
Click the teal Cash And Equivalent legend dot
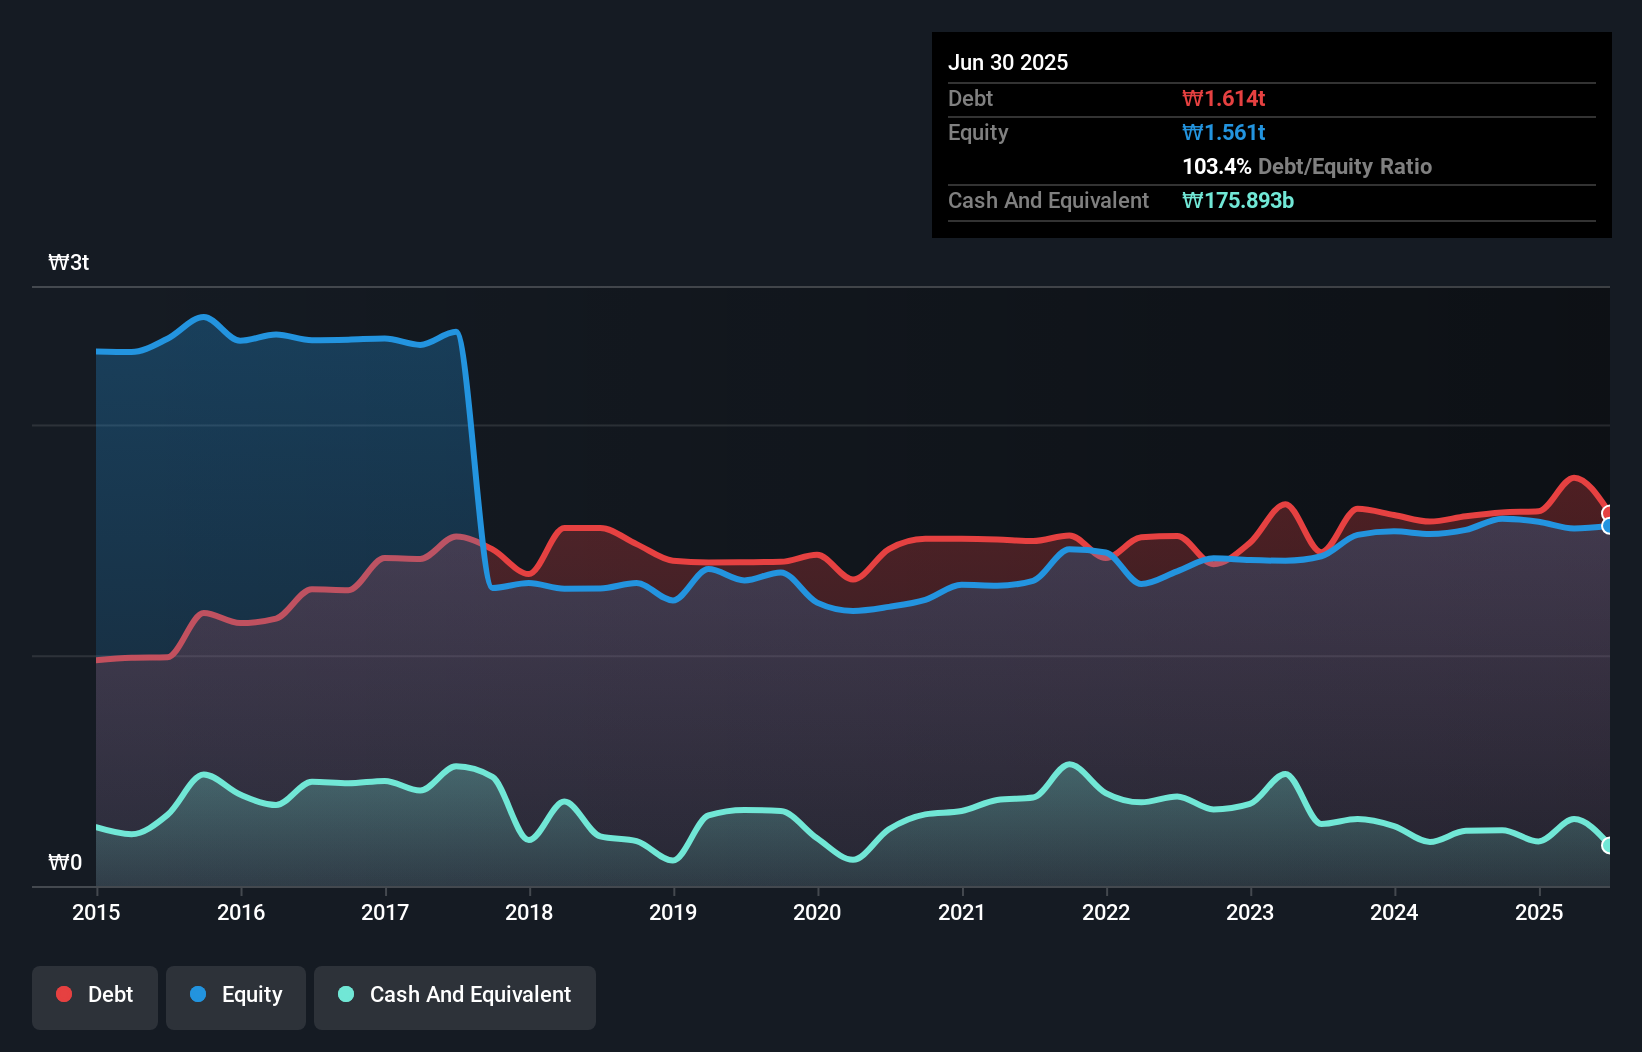point(344,994)
